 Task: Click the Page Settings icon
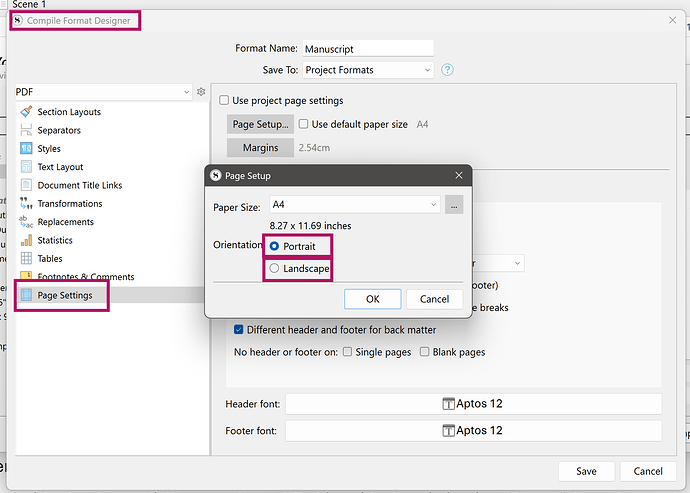pyautogui.click(x=26, y=295)
